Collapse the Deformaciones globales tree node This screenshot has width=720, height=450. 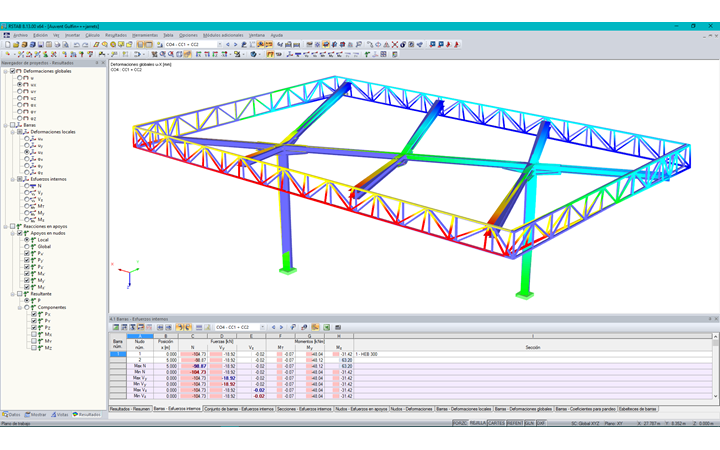(x=6, y=71)
